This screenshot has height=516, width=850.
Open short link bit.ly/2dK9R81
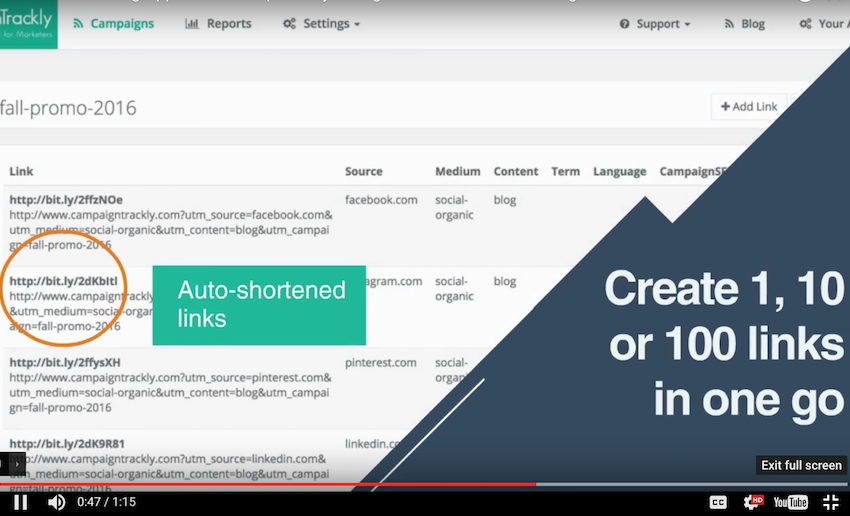click(67, 444)
